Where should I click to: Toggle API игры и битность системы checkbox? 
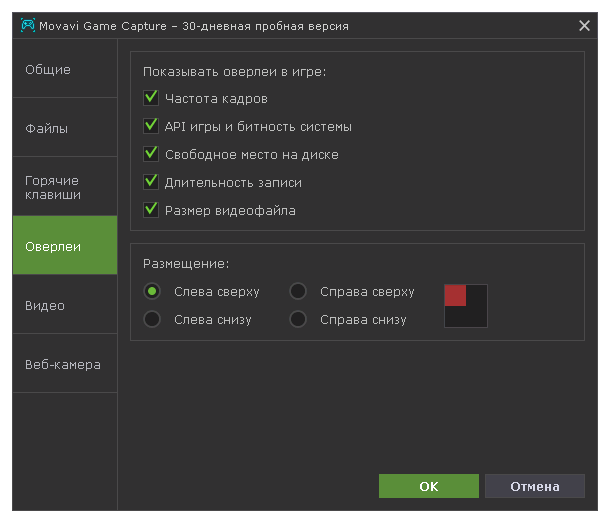(152, 126)
